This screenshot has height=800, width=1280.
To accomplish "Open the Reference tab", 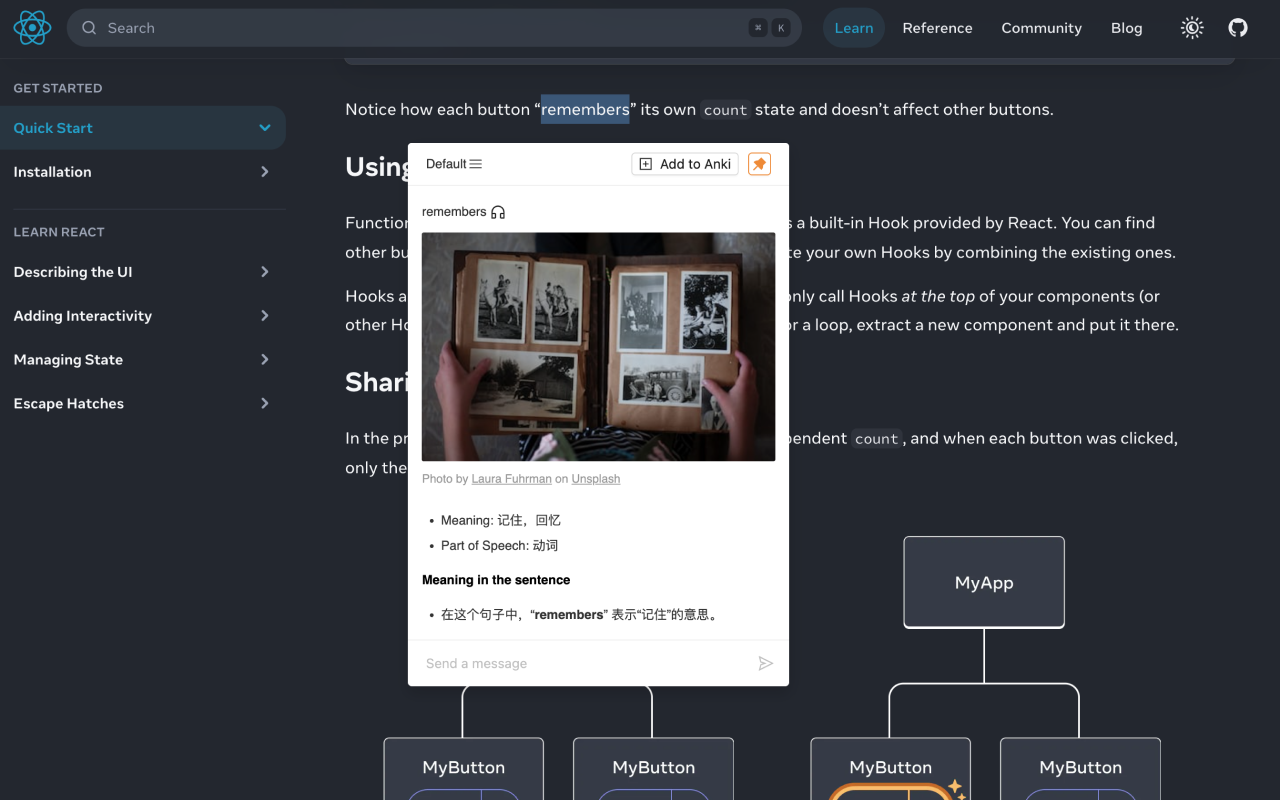I will [x=937, y=28].
